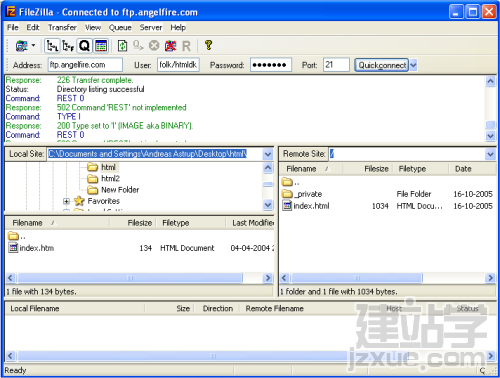Toggle the remote directory tree view
The height and width of the screenshot is (378, 500).
(68, 46)
